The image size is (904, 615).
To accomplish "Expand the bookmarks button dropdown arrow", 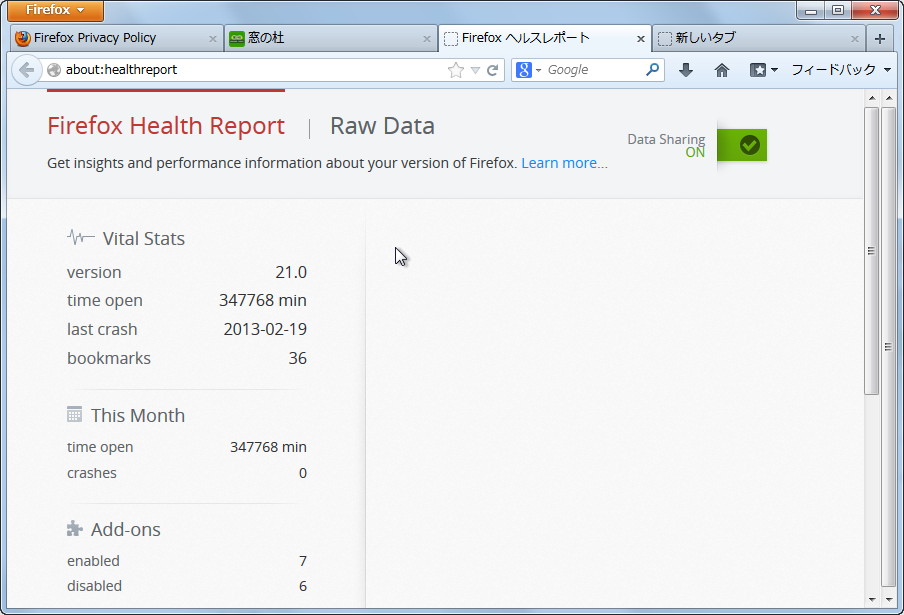I will click(774, 70).
